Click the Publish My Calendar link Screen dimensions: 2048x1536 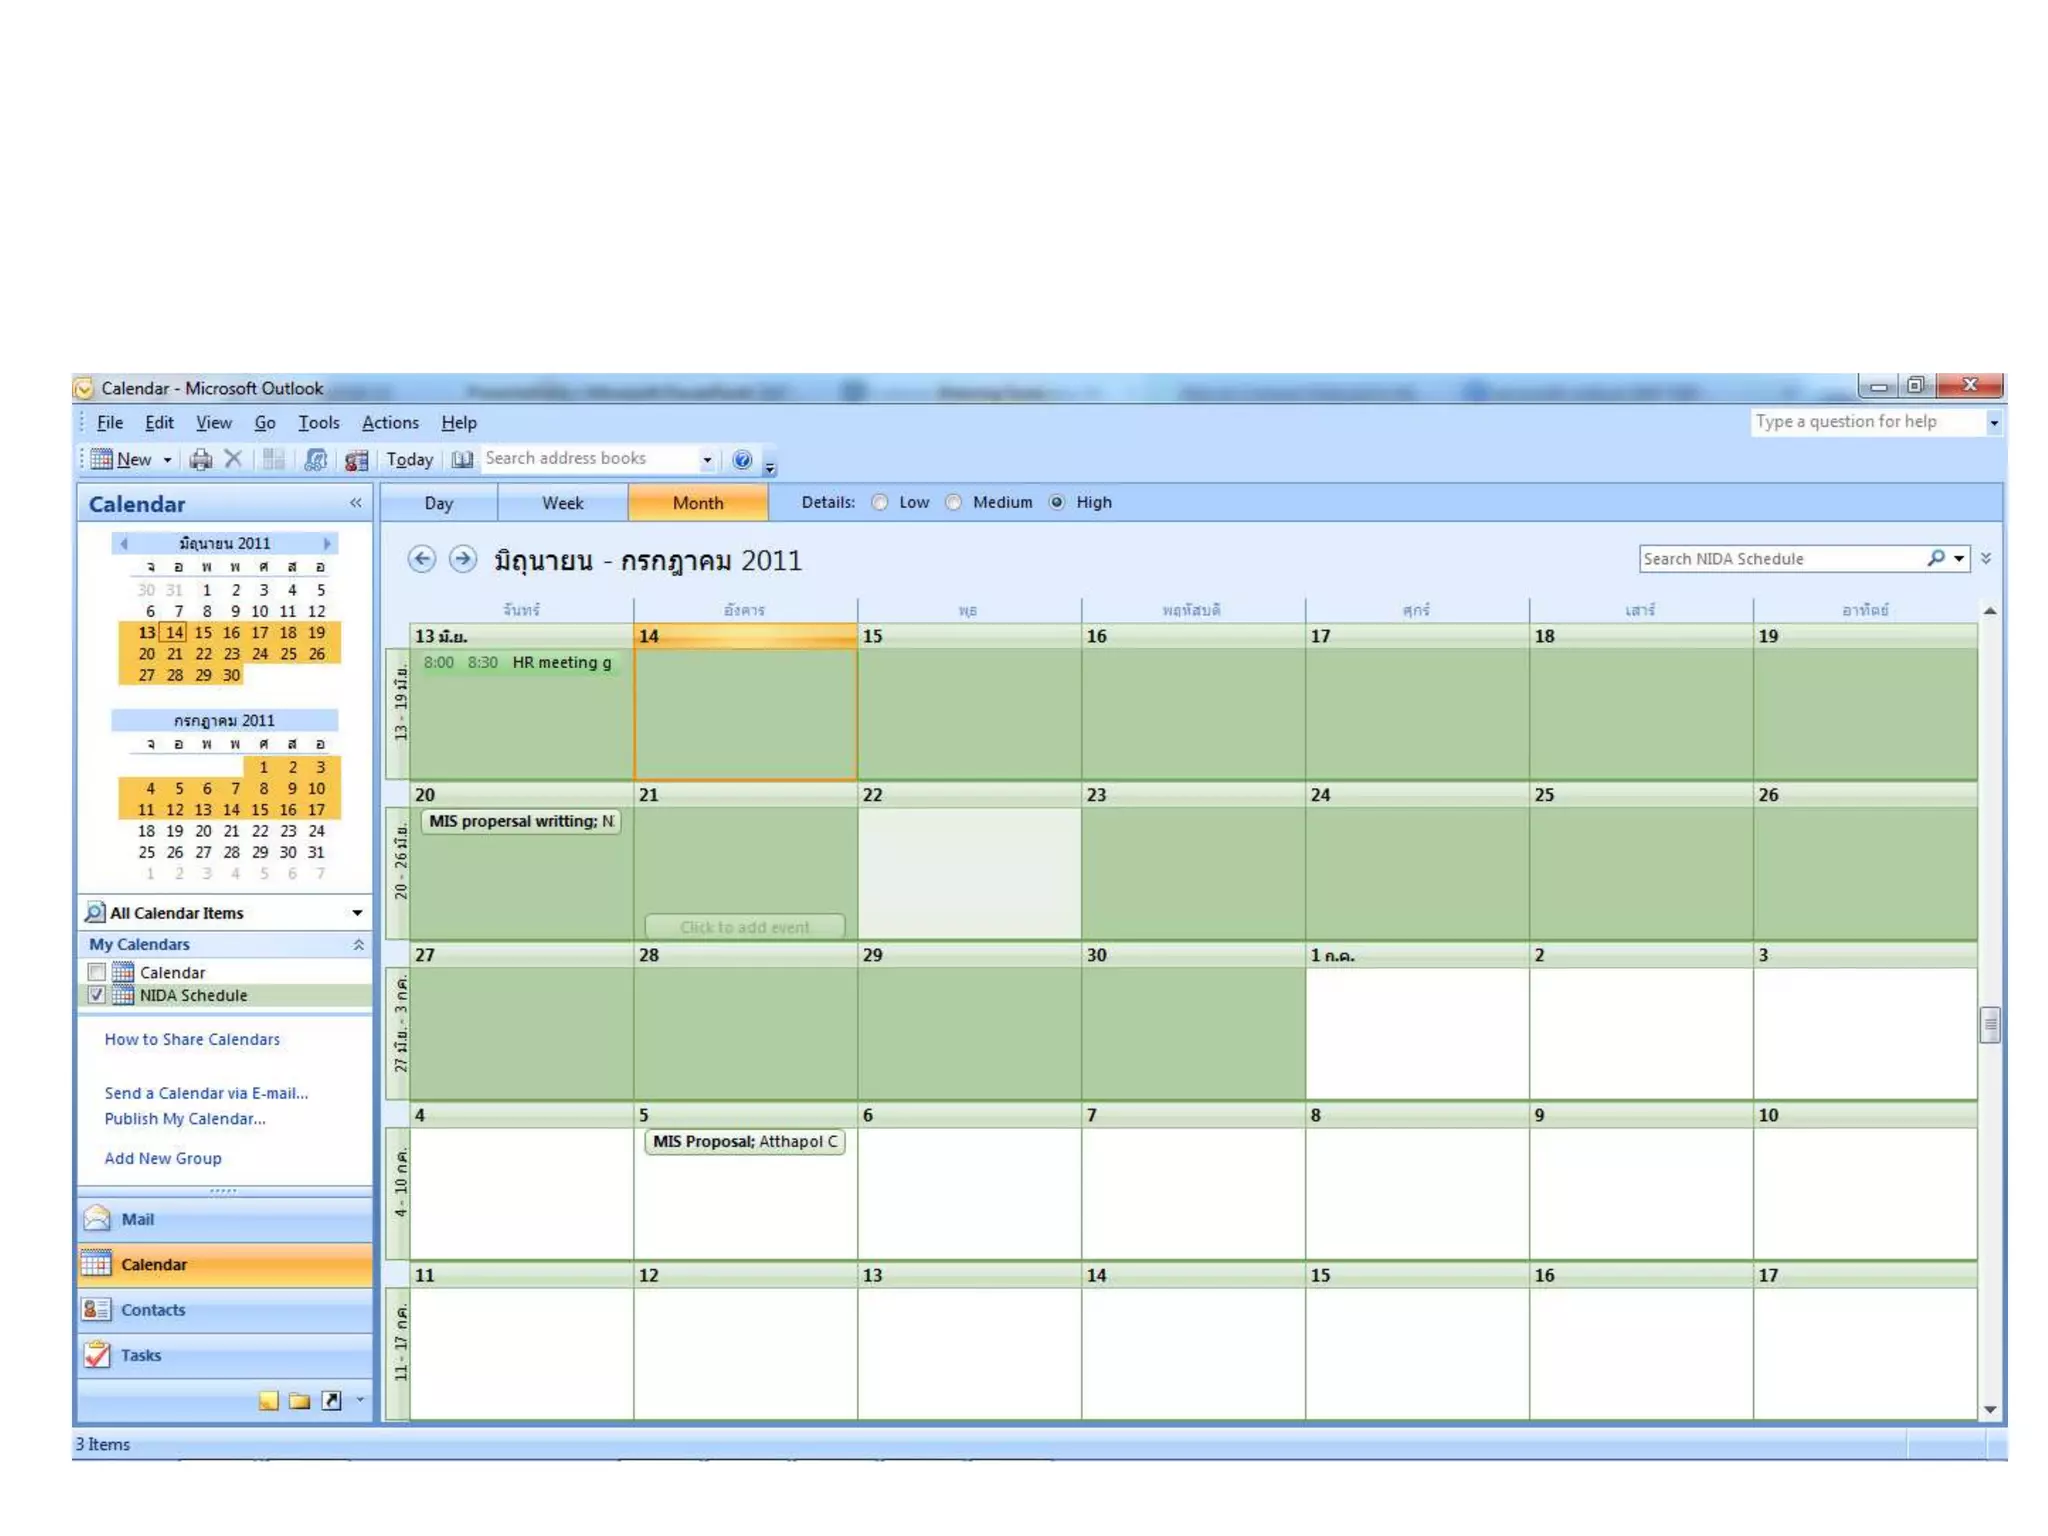[x=185, y=1119]
